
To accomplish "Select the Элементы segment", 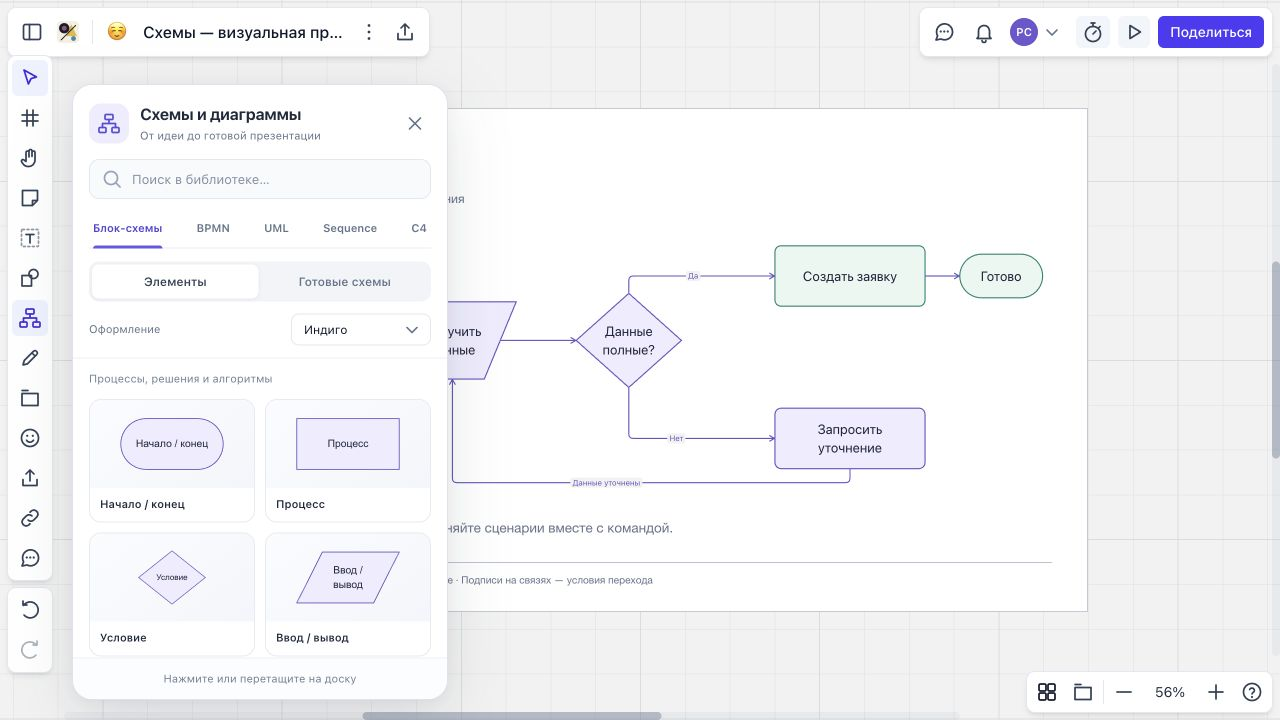I will point(175,282).
